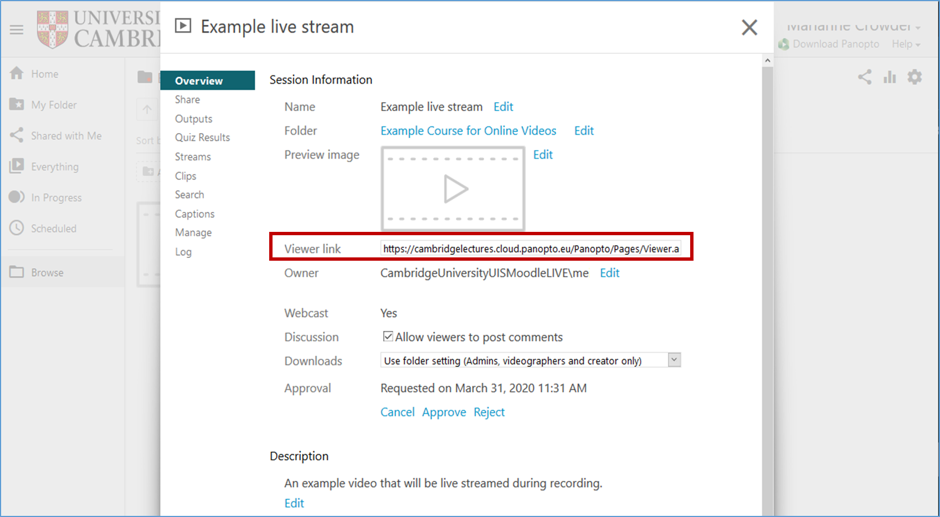The image size is (940, 517).
Task: Open the Help dropdown menu
Action: click(906, 44)
